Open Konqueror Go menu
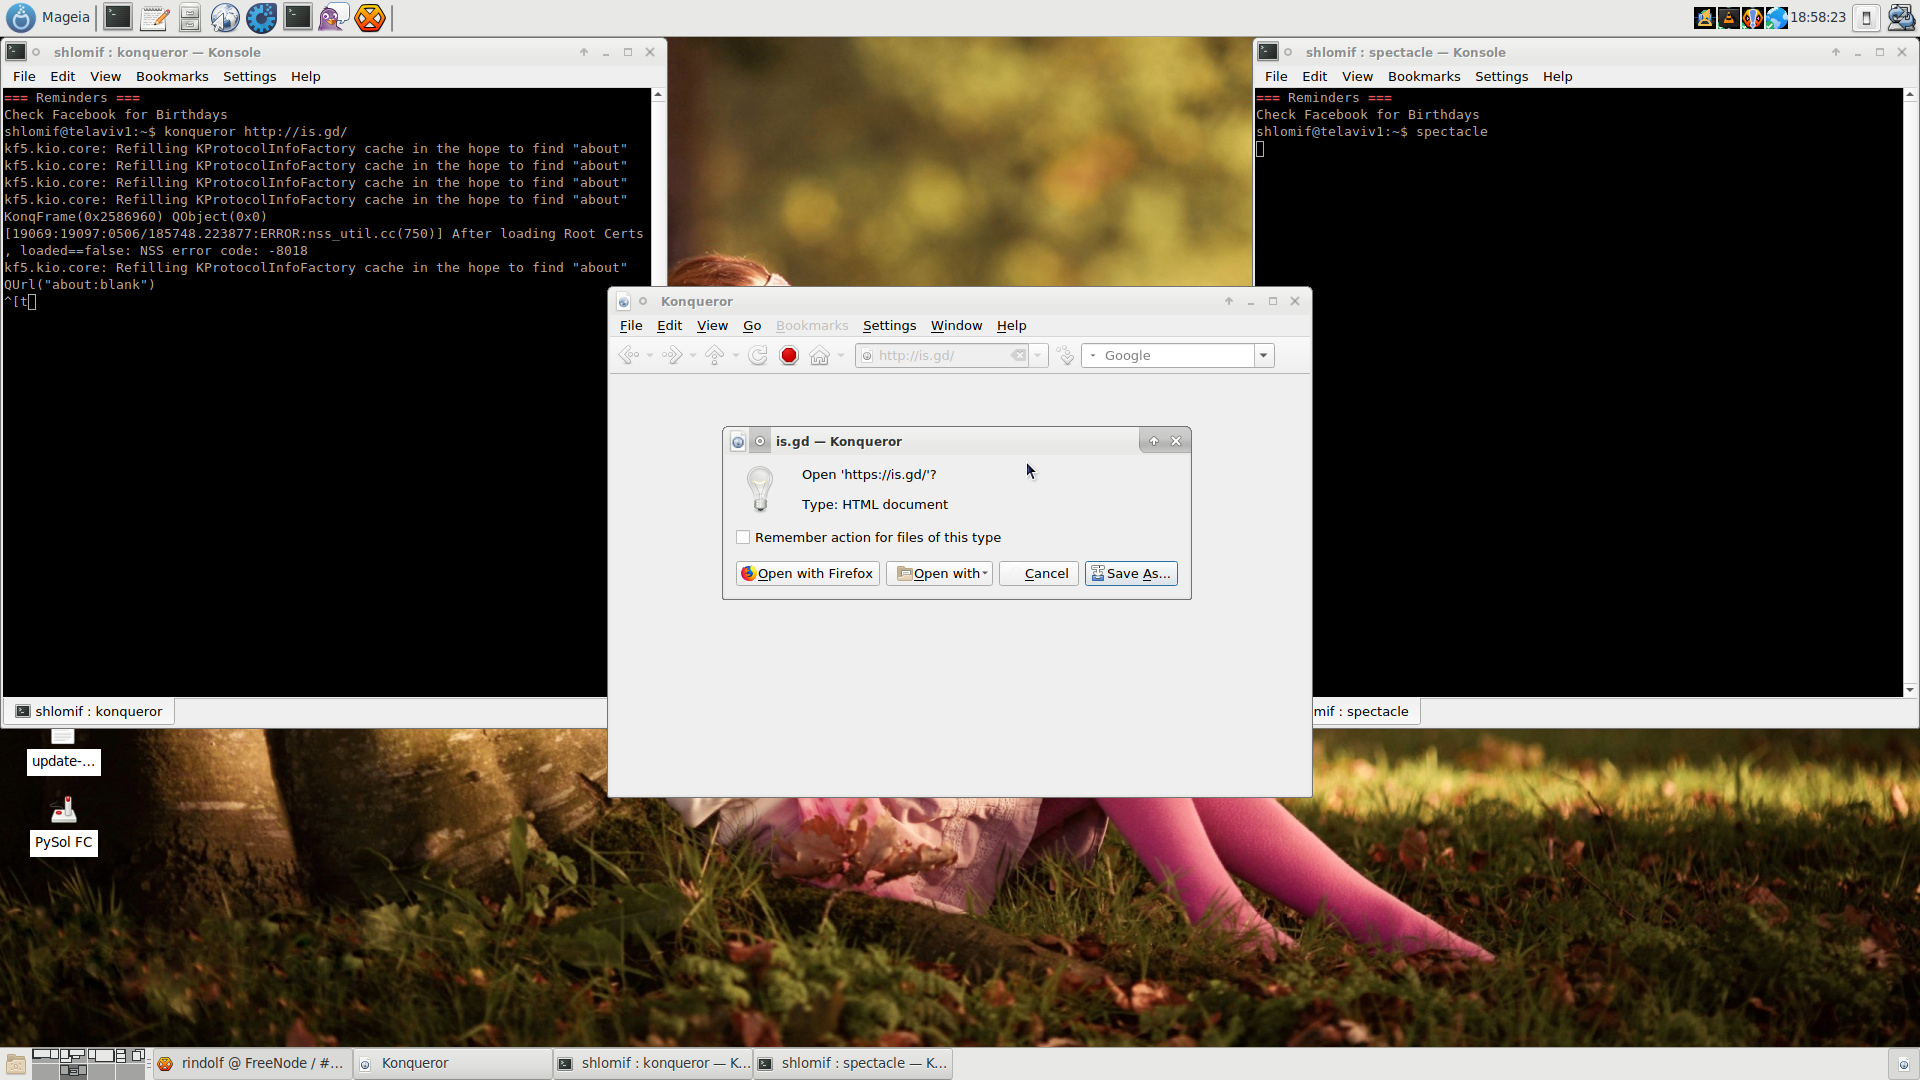The height and width of the screenshot is (1080, 1920). (x=752, y=325)
